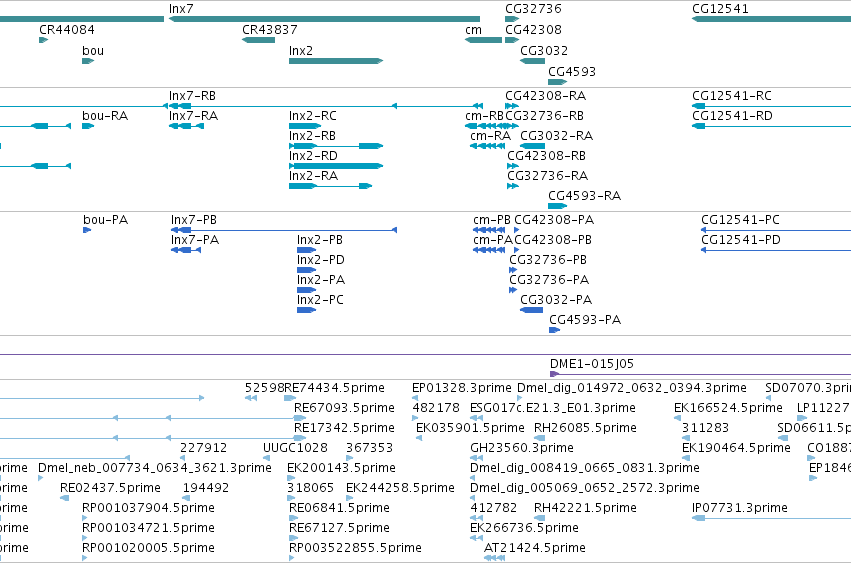Viewport: 851px width, 563px height.
Task: Click gene CG4593 label
Action: click(x=571, y=72)
